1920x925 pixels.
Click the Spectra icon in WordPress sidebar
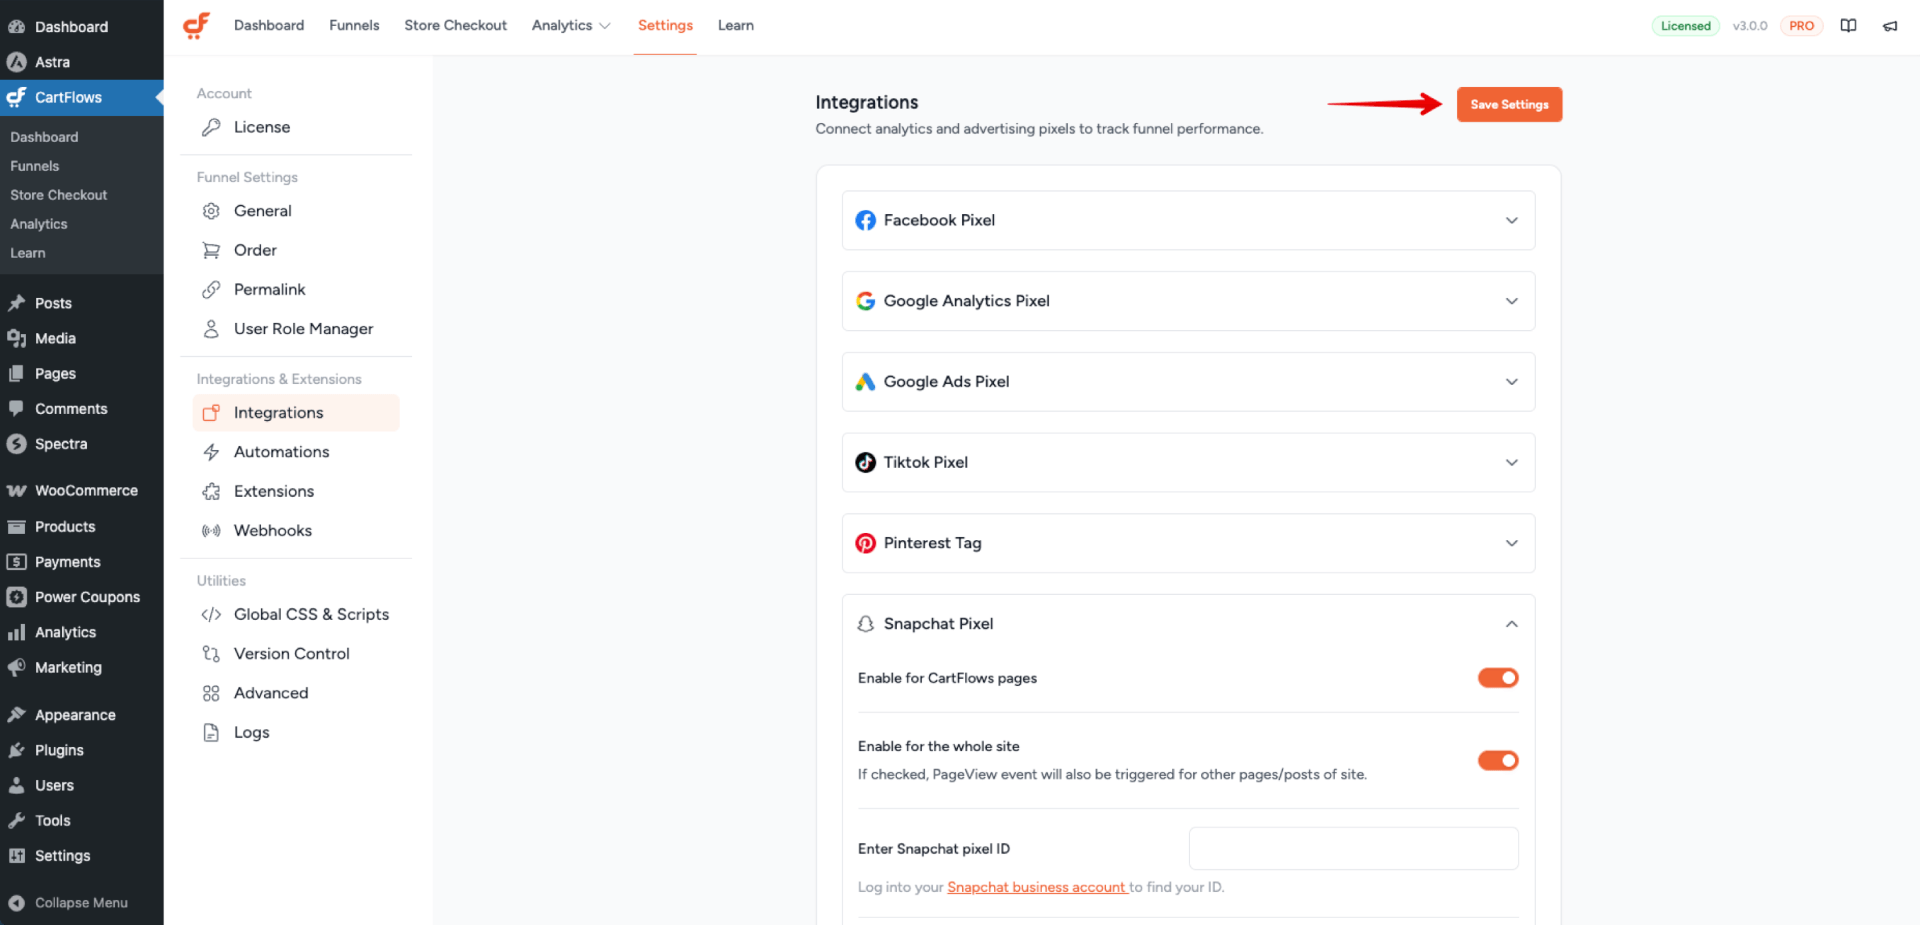16,444
